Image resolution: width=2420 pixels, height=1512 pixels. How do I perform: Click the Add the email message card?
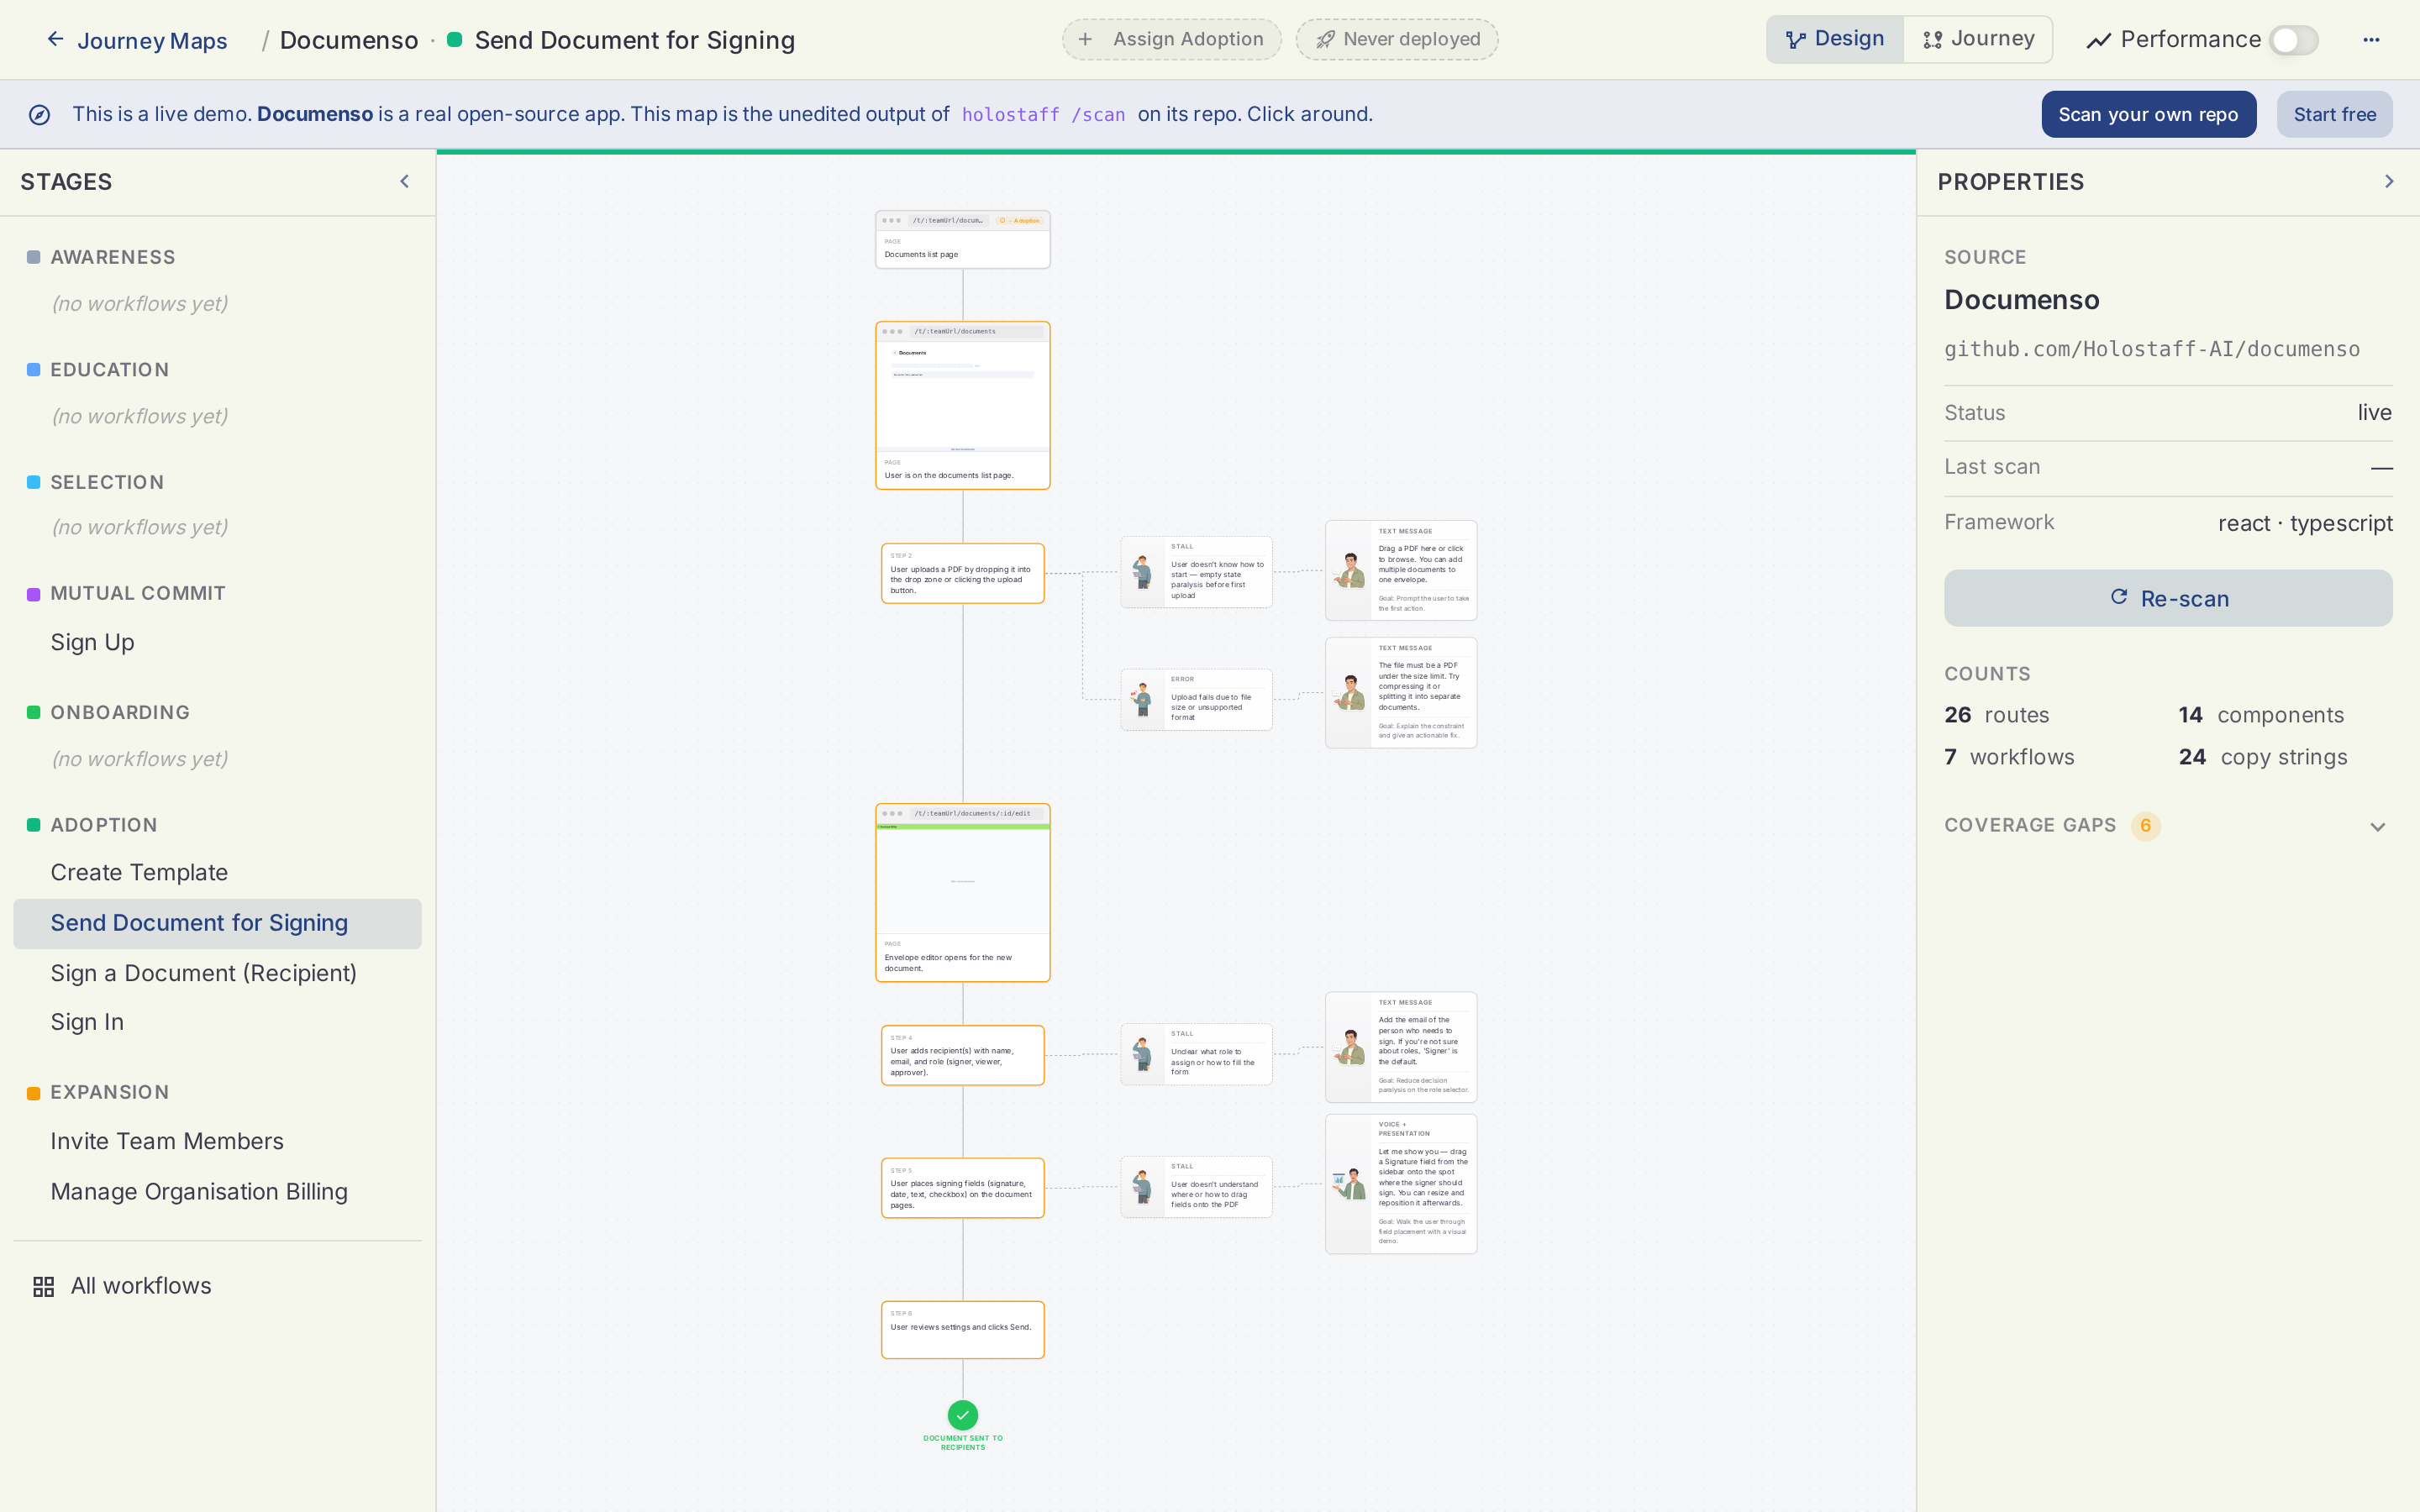pyautogui.click(x=1401, y=1047)
